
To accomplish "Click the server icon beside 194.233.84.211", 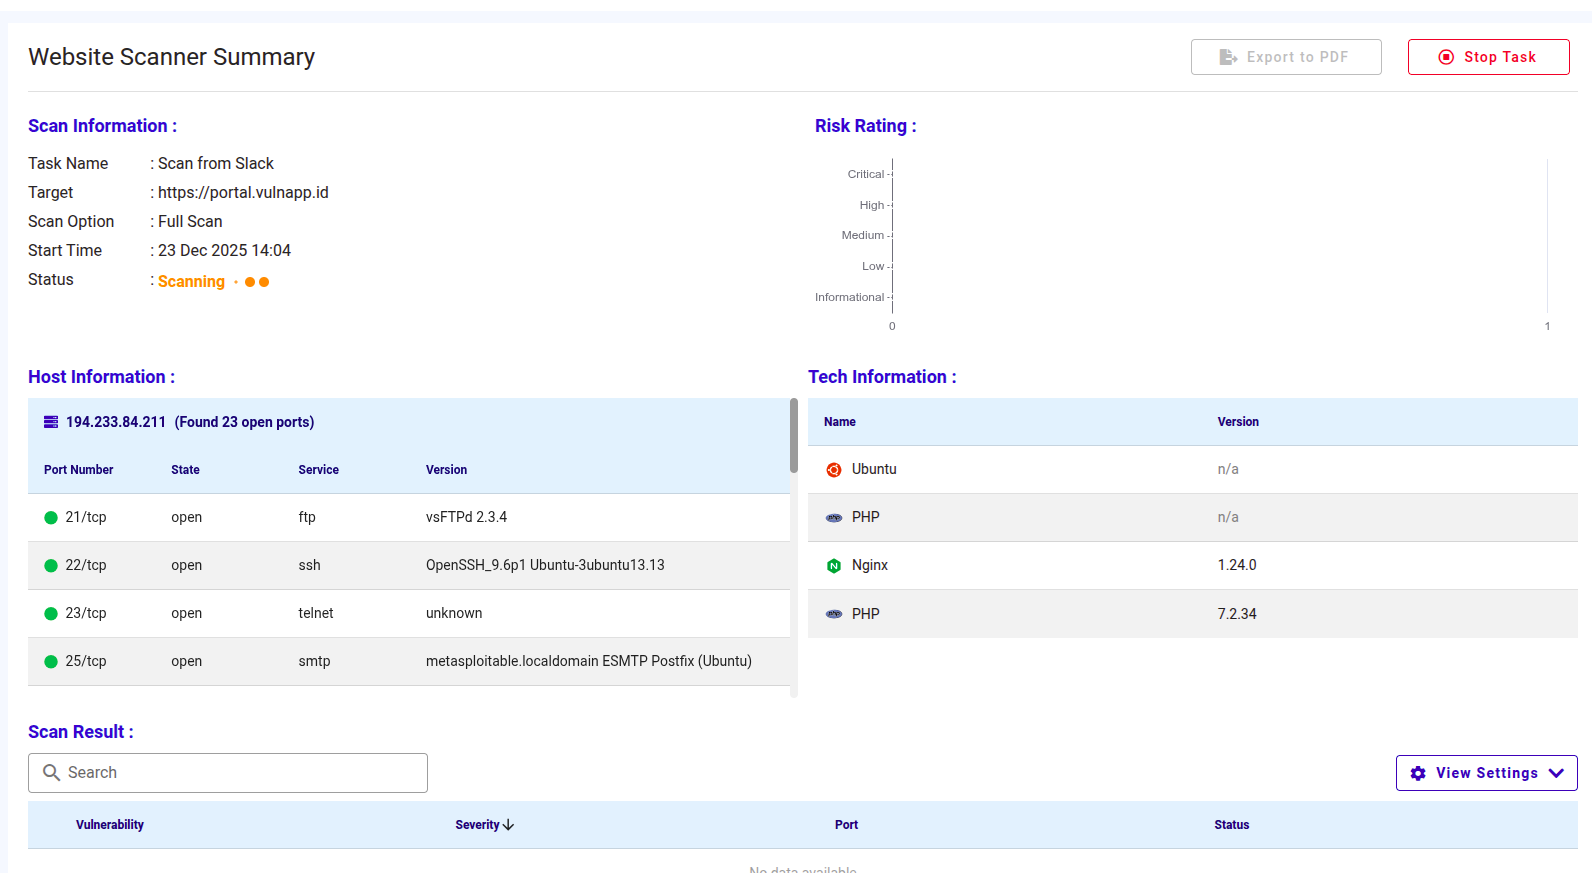I will 51,422.
